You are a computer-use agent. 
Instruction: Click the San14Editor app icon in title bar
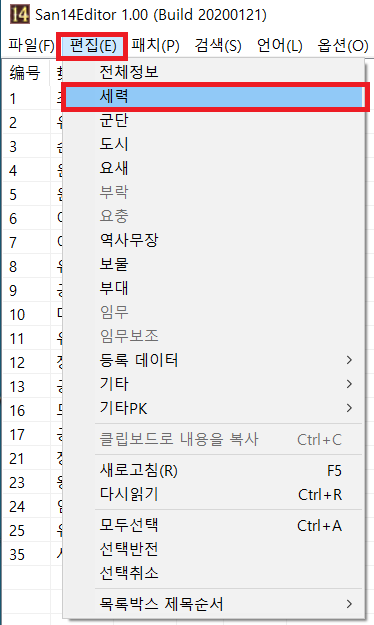[x=20, y=15]
